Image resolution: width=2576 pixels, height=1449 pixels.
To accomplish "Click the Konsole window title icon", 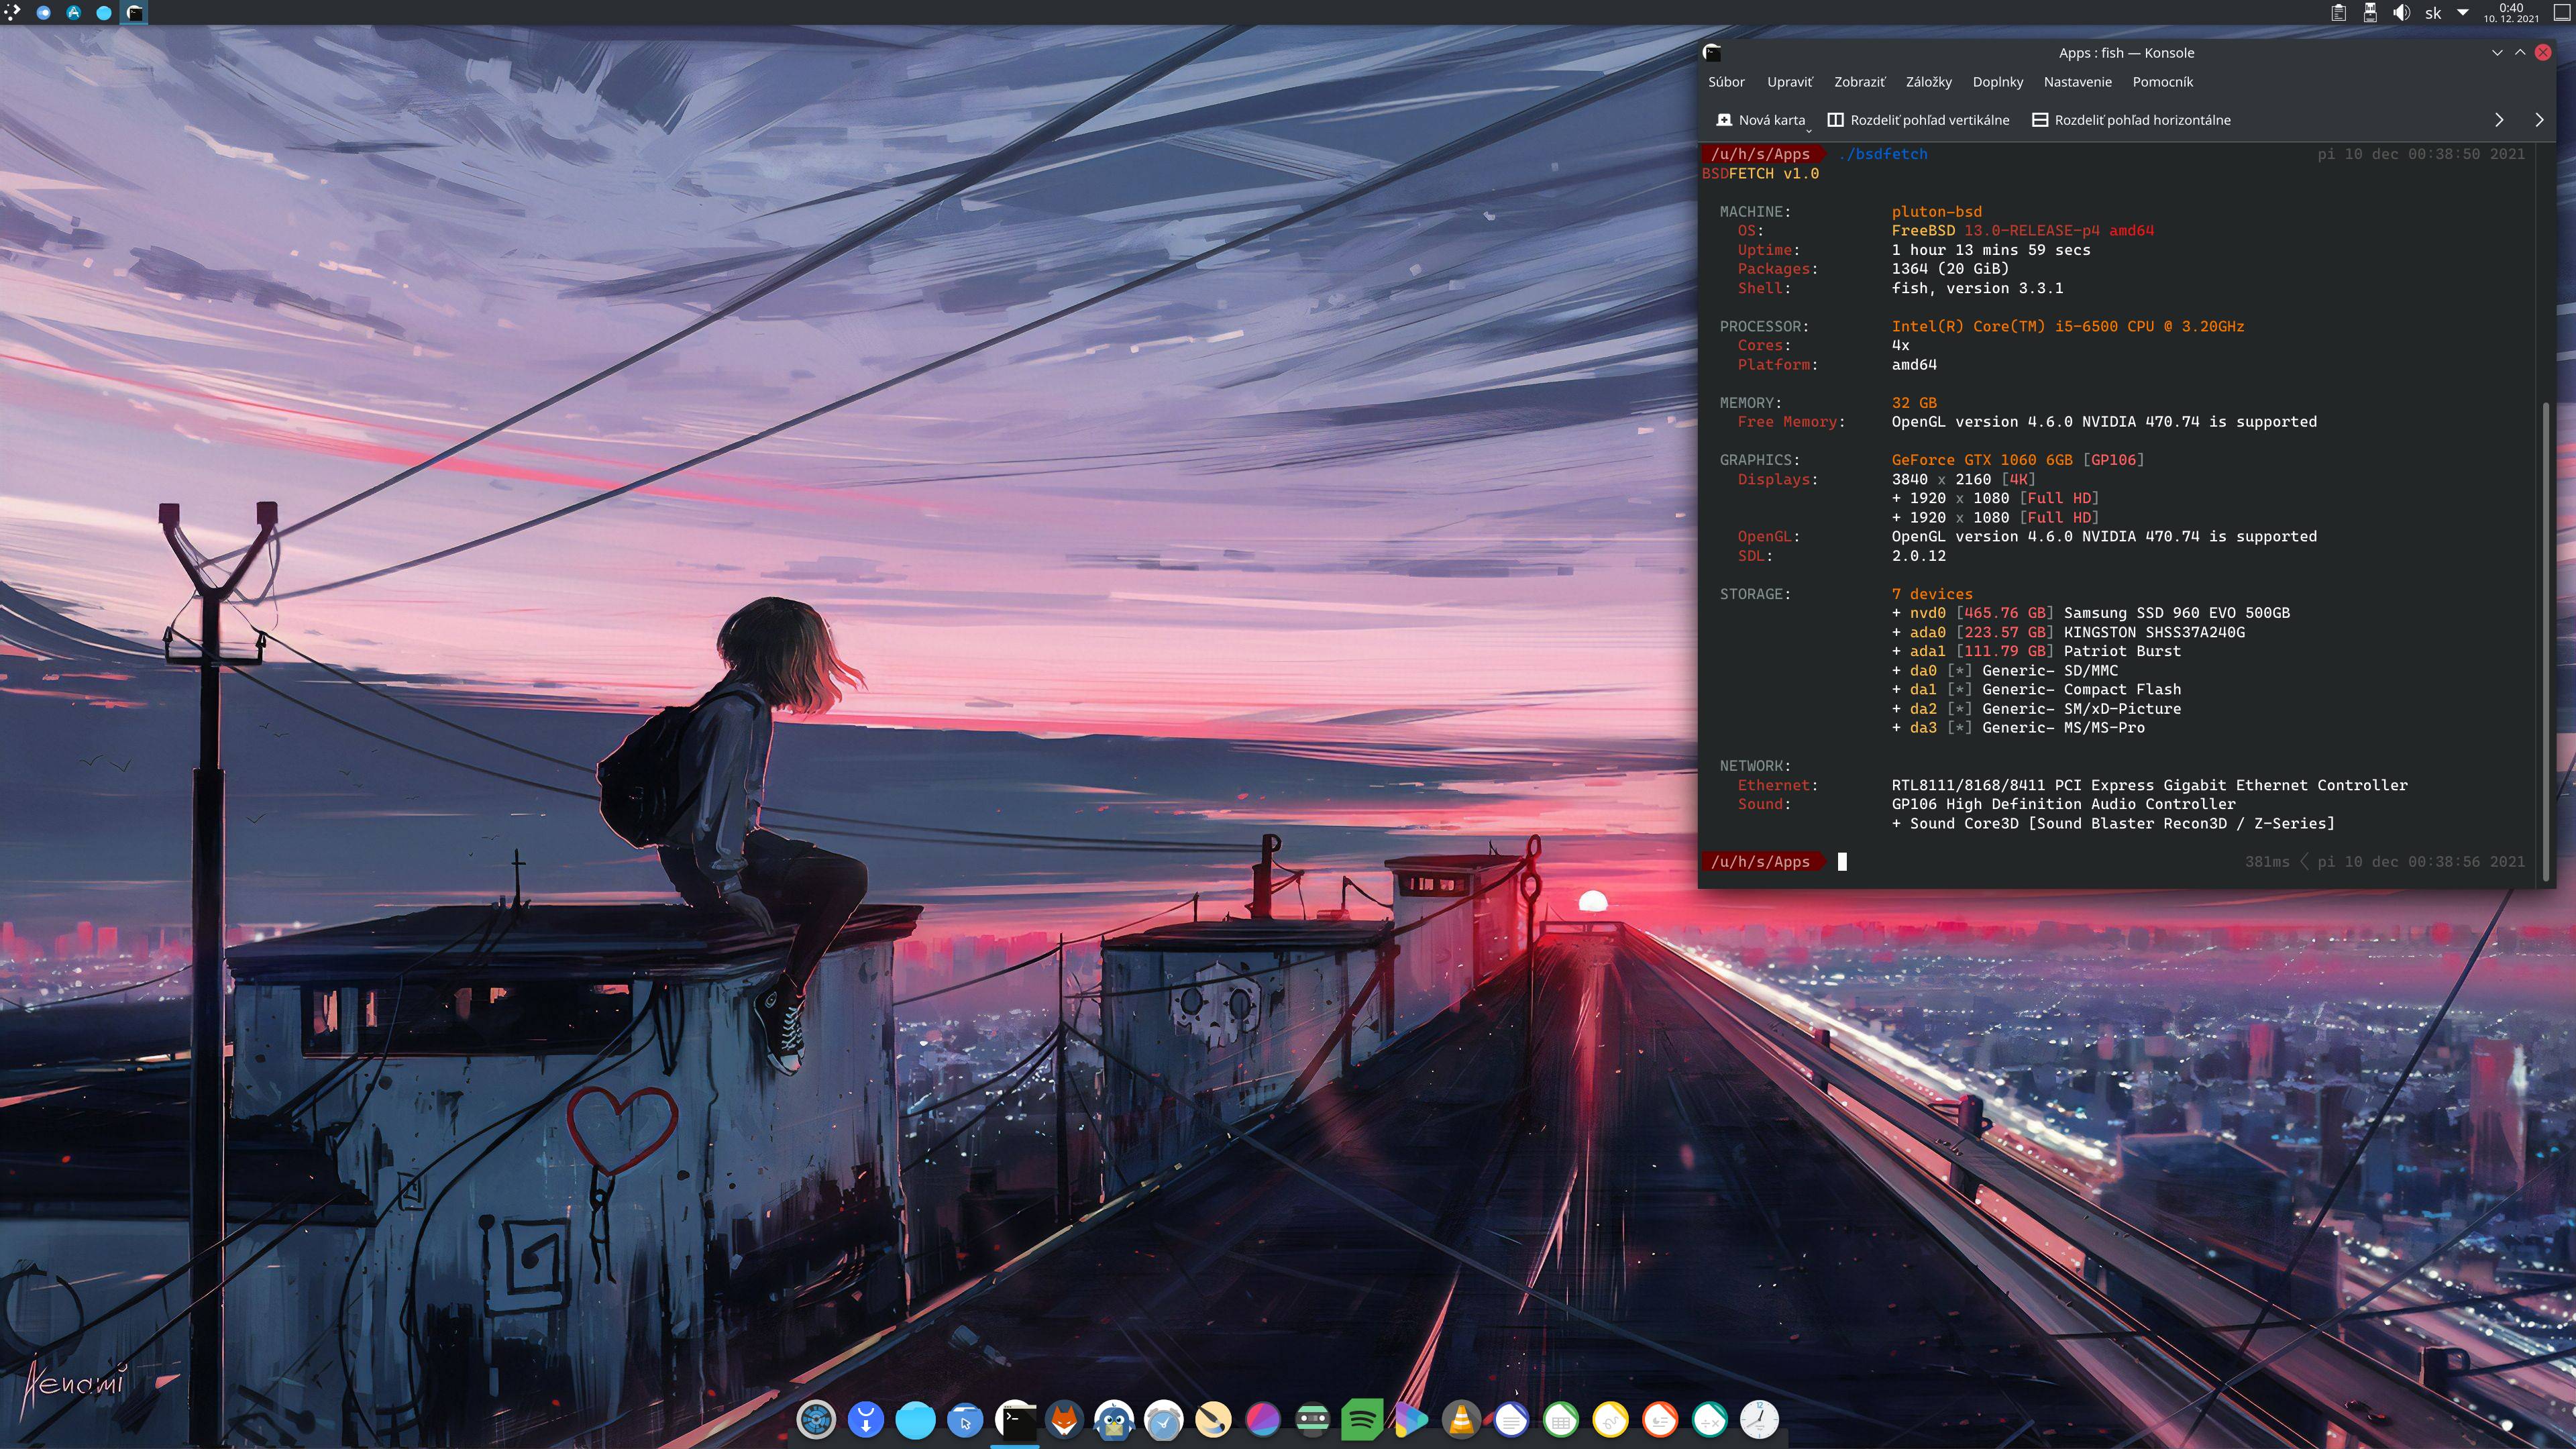I will tap(1712, 53).
